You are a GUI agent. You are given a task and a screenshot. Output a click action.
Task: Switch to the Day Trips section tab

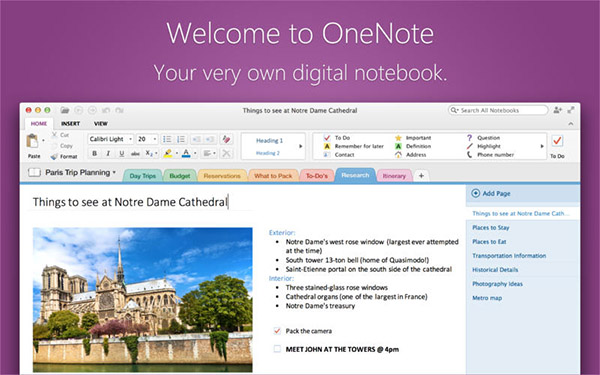click(142, 176)
